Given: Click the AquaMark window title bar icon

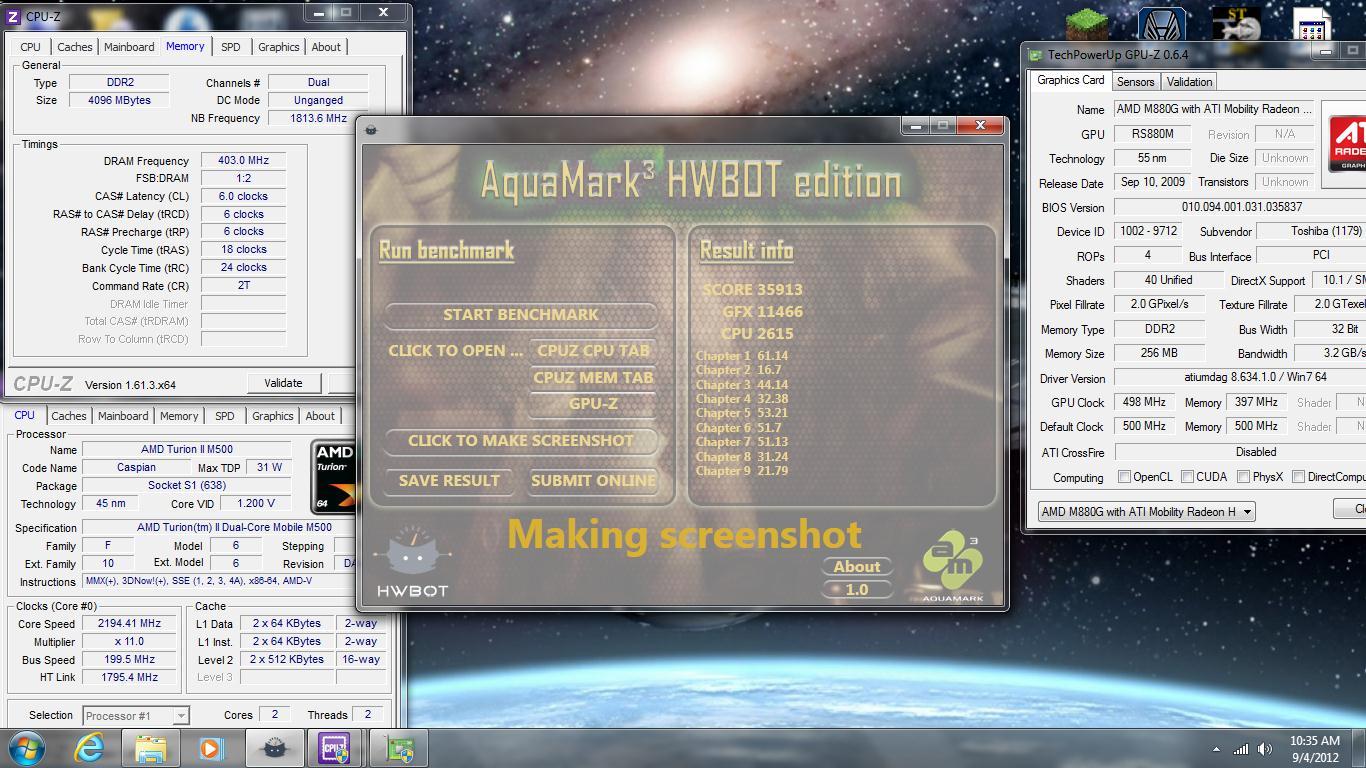Looking at the screenshot, I should tap(371, 129).
